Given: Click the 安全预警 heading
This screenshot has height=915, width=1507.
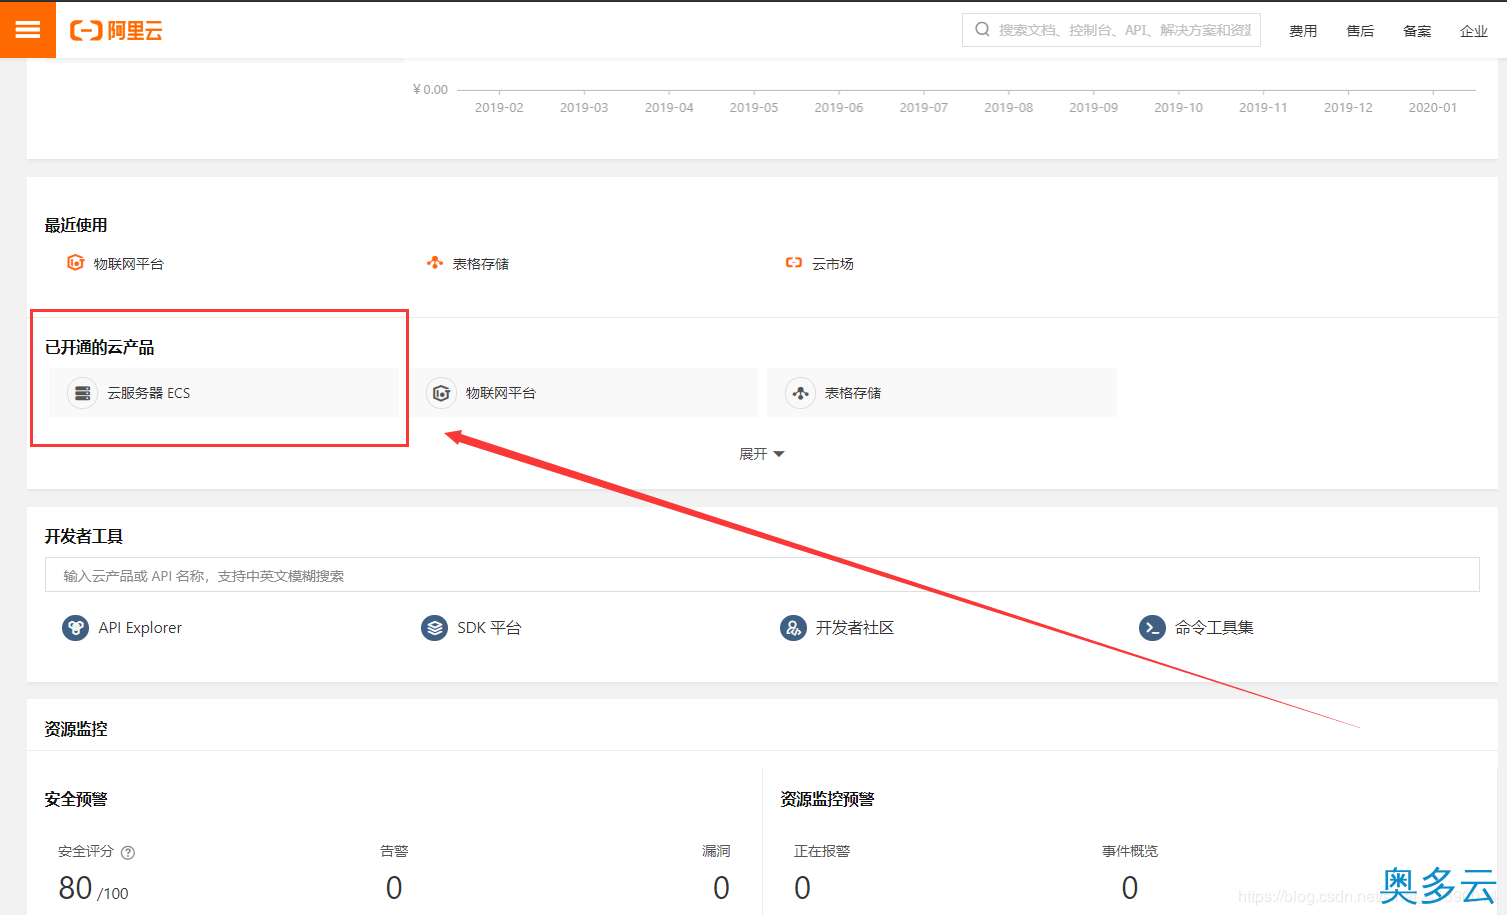Looking at the screenshot, I should (76, 799).
